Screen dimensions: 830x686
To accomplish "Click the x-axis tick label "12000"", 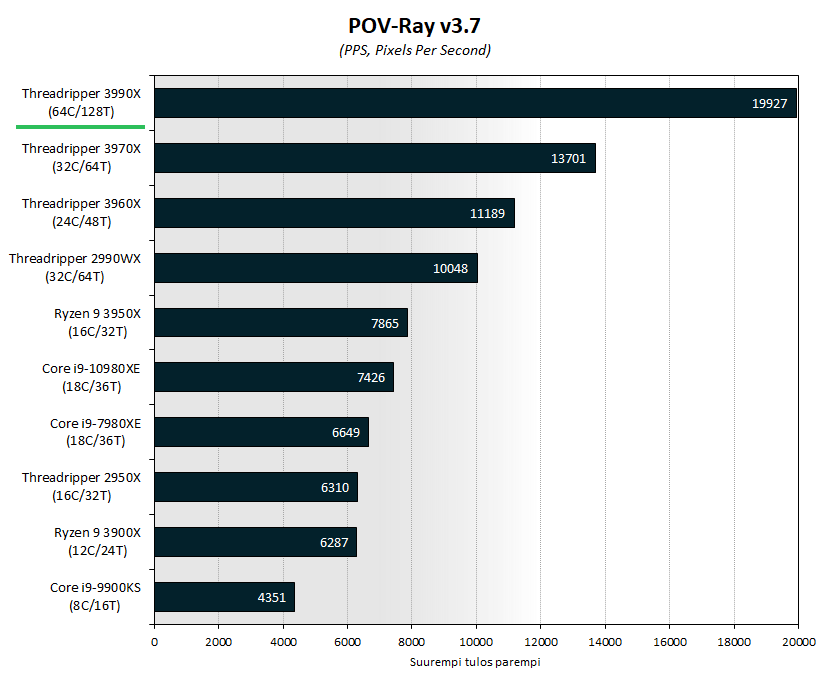I will 540,642.
